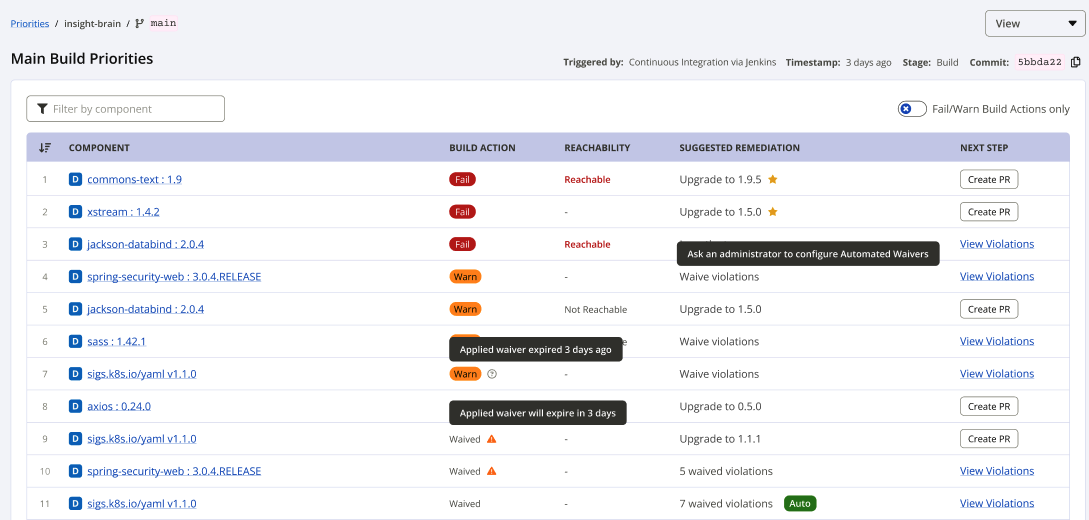1089x520 pixels.
Task: Click the Warn badge in row 5
Action: click(x=465, y=309)
